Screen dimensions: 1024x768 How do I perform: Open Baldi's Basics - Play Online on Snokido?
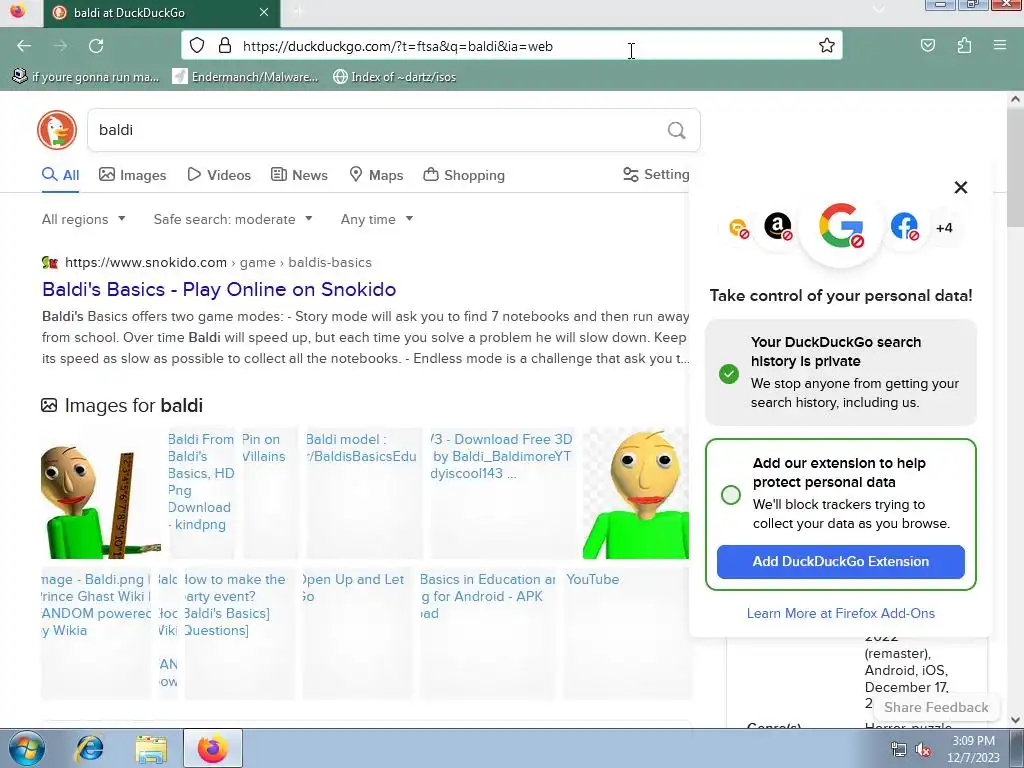click(x=219, y=289)
